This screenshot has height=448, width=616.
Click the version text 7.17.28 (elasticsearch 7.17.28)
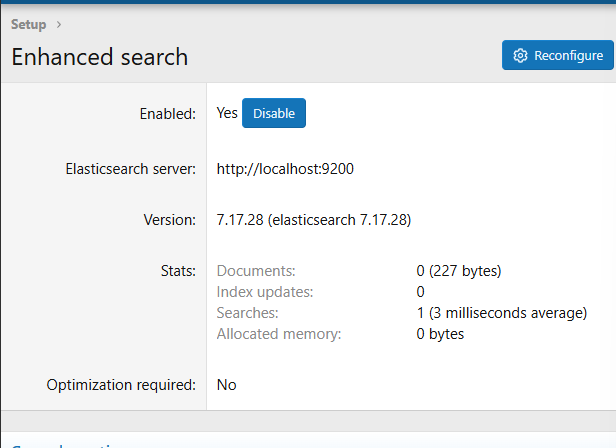click(x=314, y=220)
